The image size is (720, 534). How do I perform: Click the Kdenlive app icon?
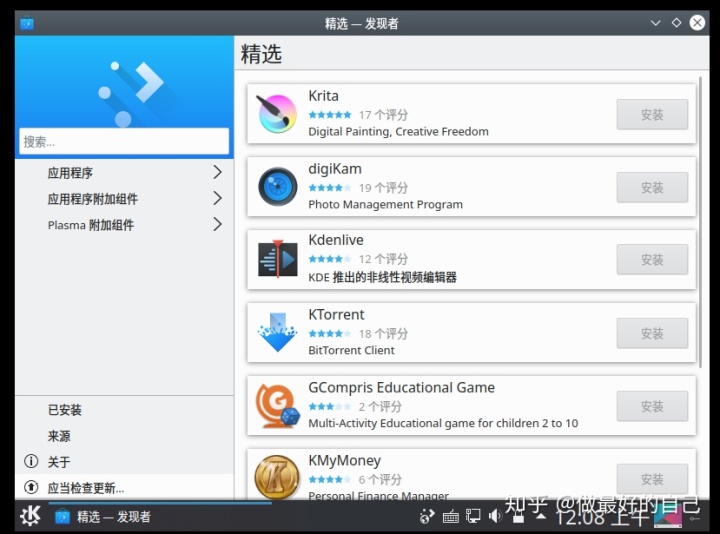277,259
